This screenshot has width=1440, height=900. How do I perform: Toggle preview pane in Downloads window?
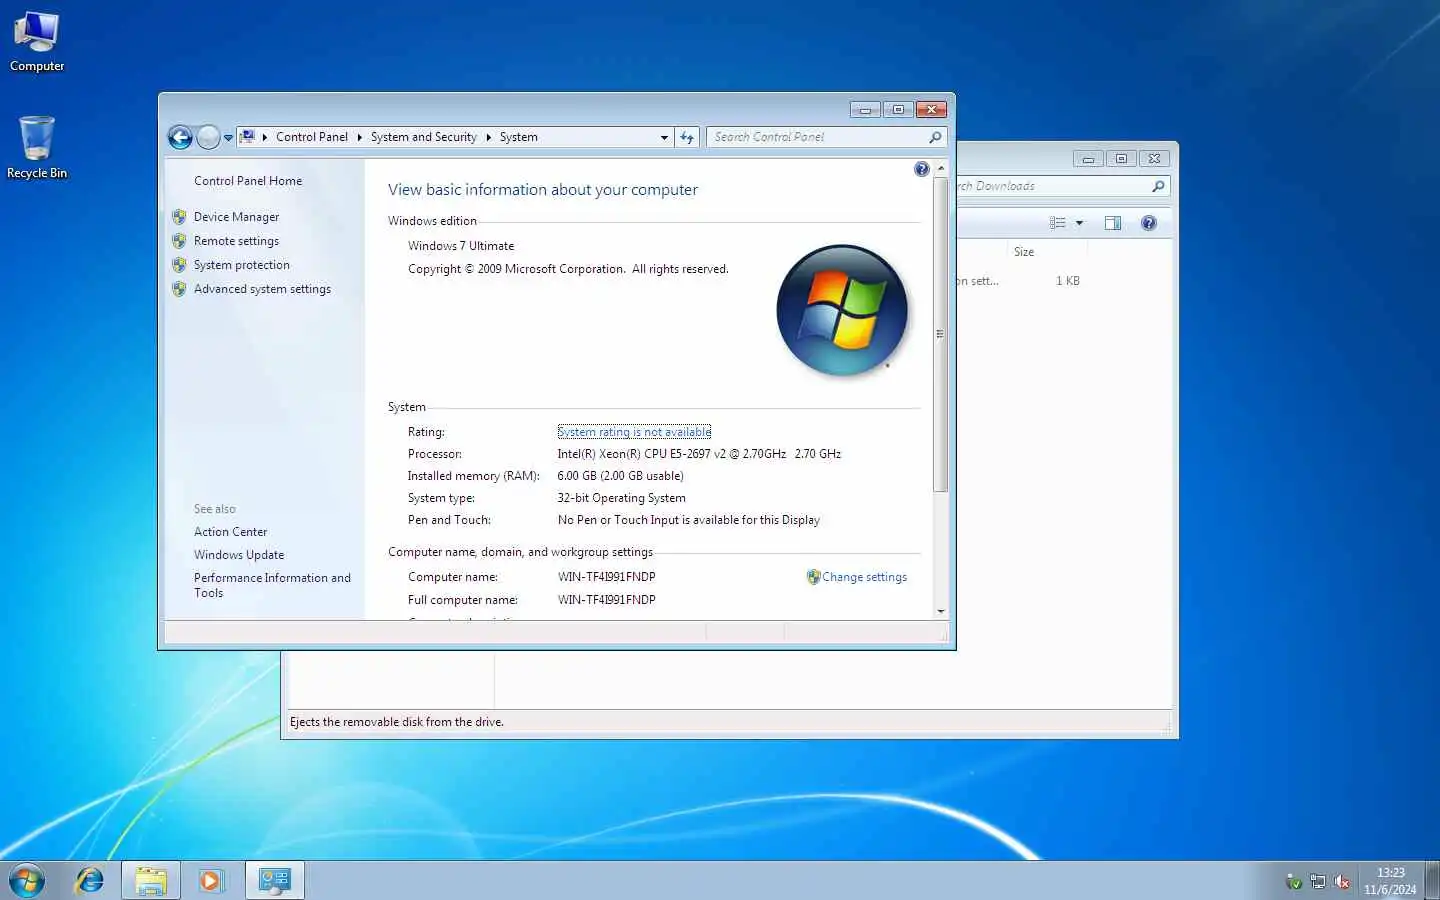tap(1113, 223)
